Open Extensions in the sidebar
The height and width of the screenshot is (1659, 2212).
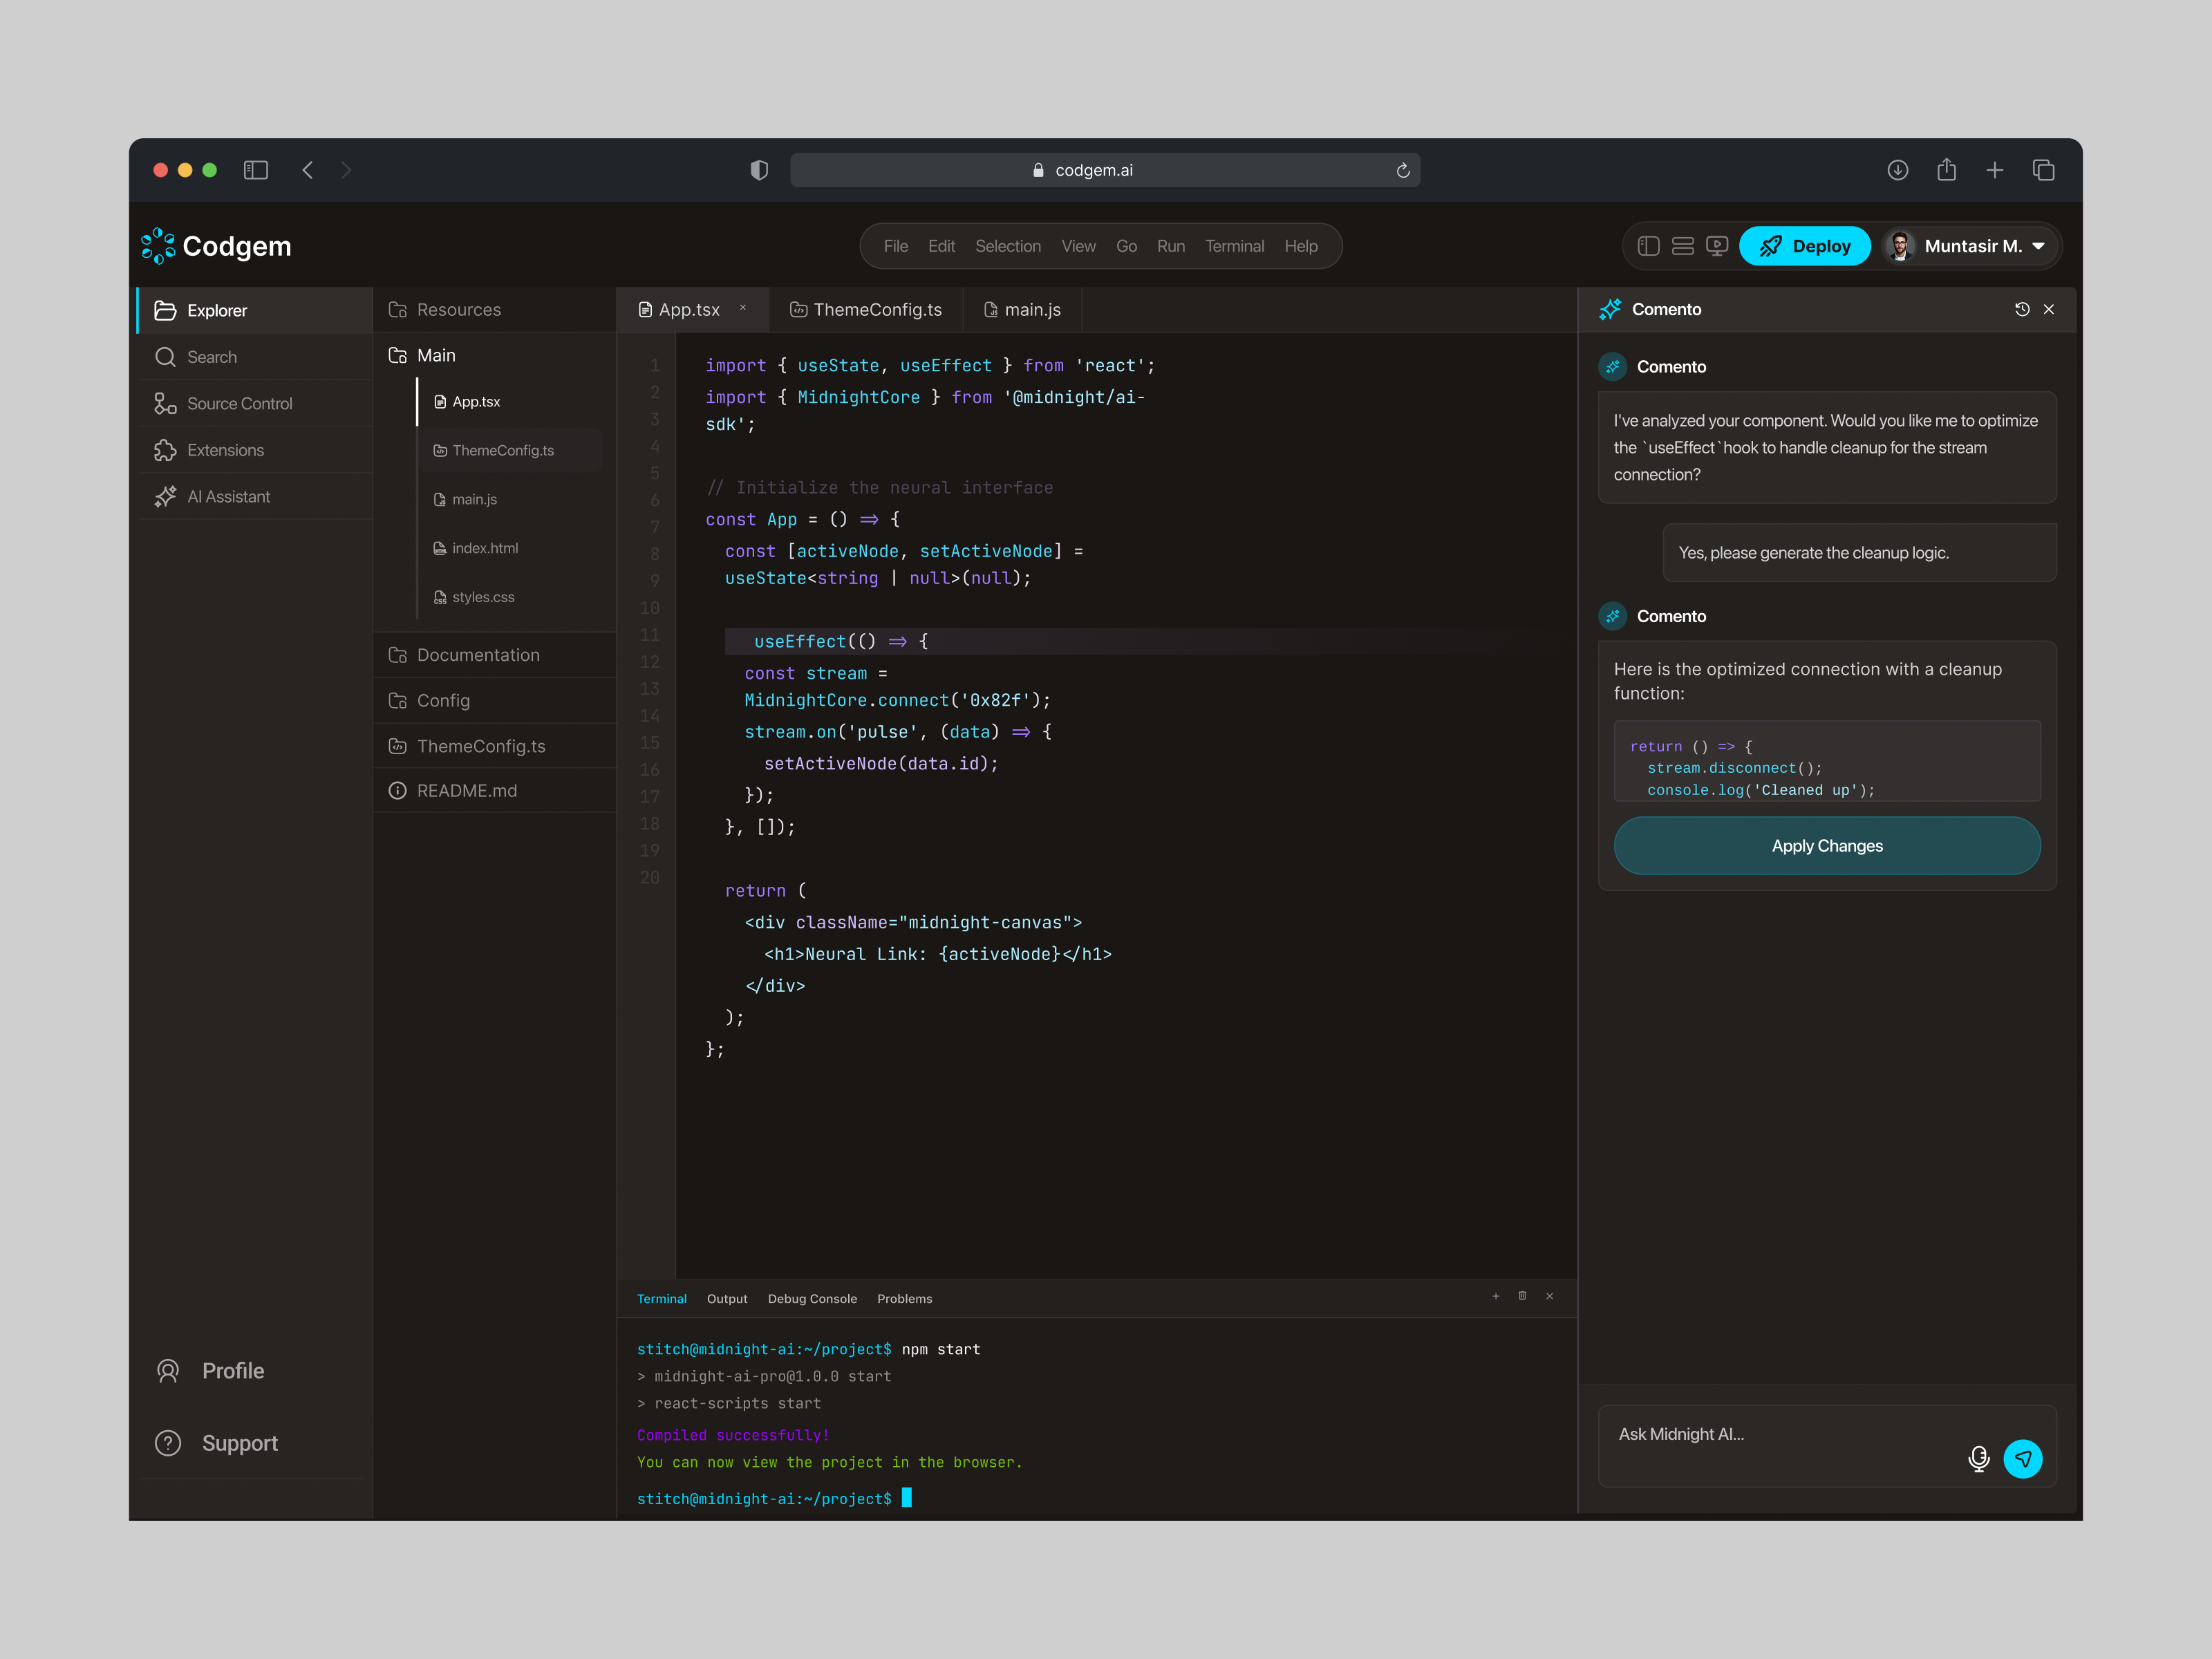[255, 450]
